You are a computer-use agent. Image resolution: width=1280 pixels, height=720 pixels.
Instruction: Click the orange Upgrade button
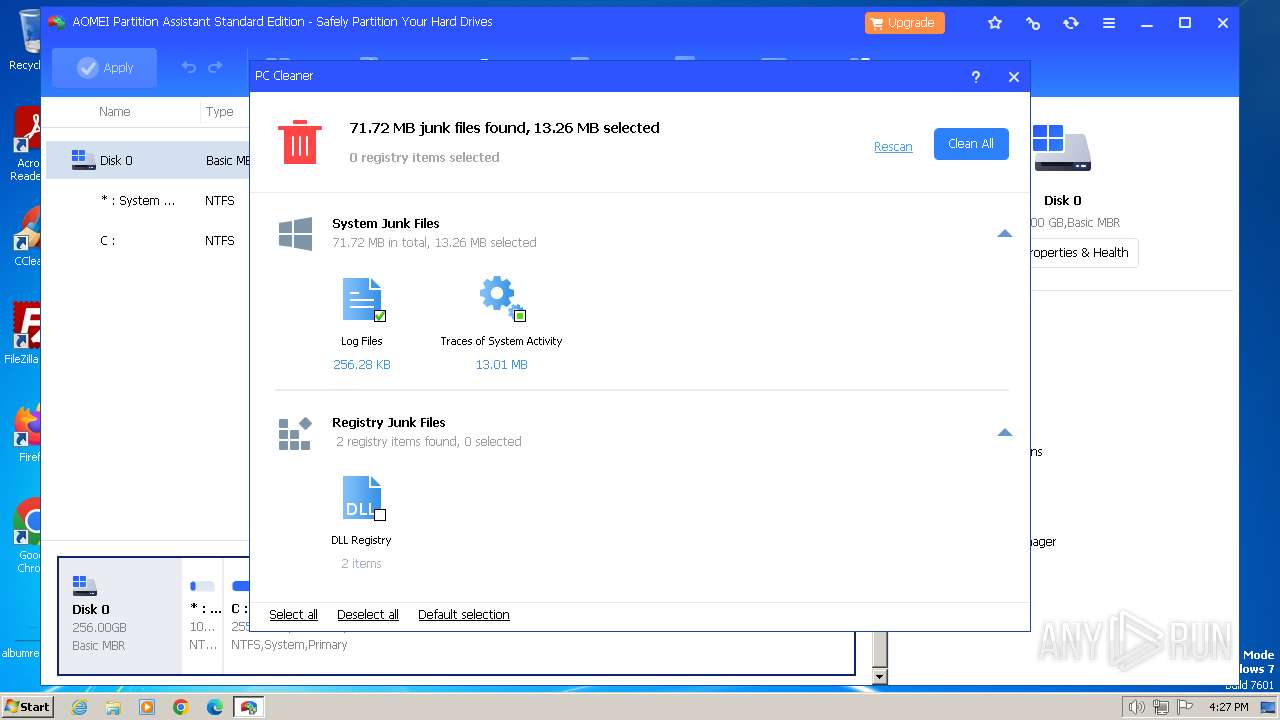905,23
